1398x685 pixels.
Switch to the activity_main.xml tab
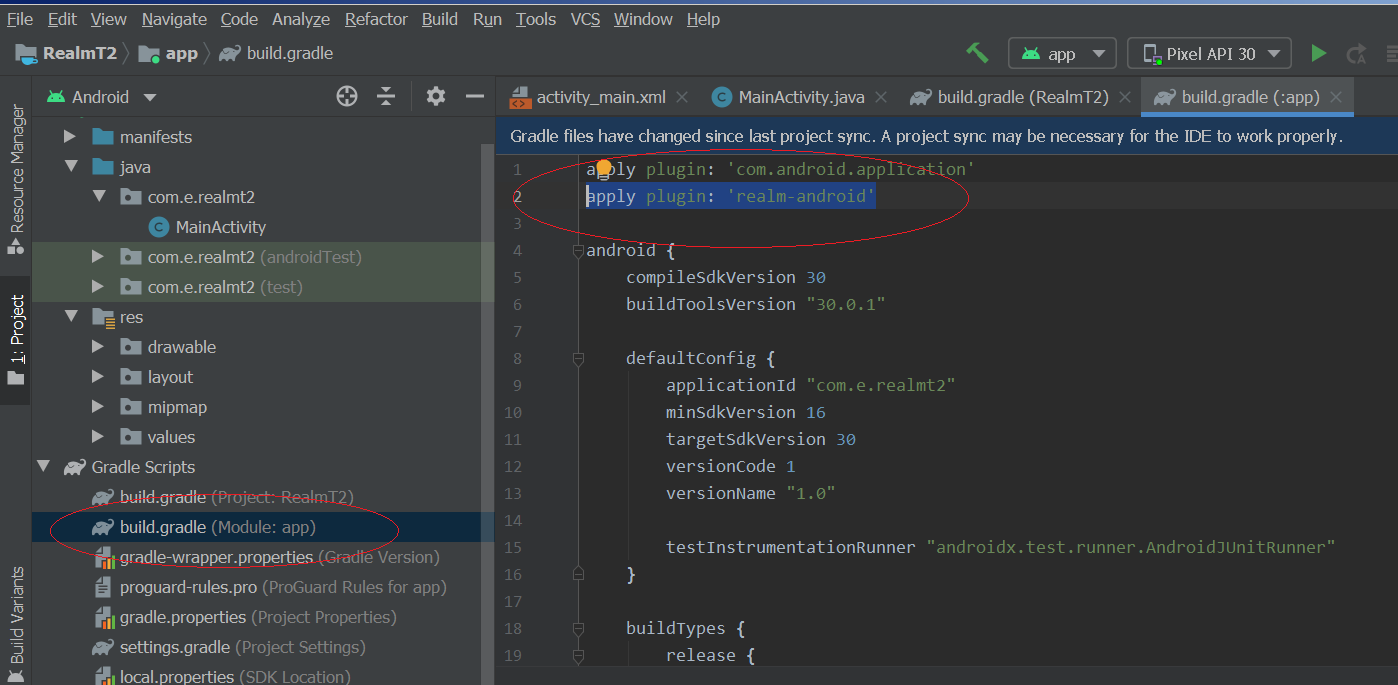600,97
